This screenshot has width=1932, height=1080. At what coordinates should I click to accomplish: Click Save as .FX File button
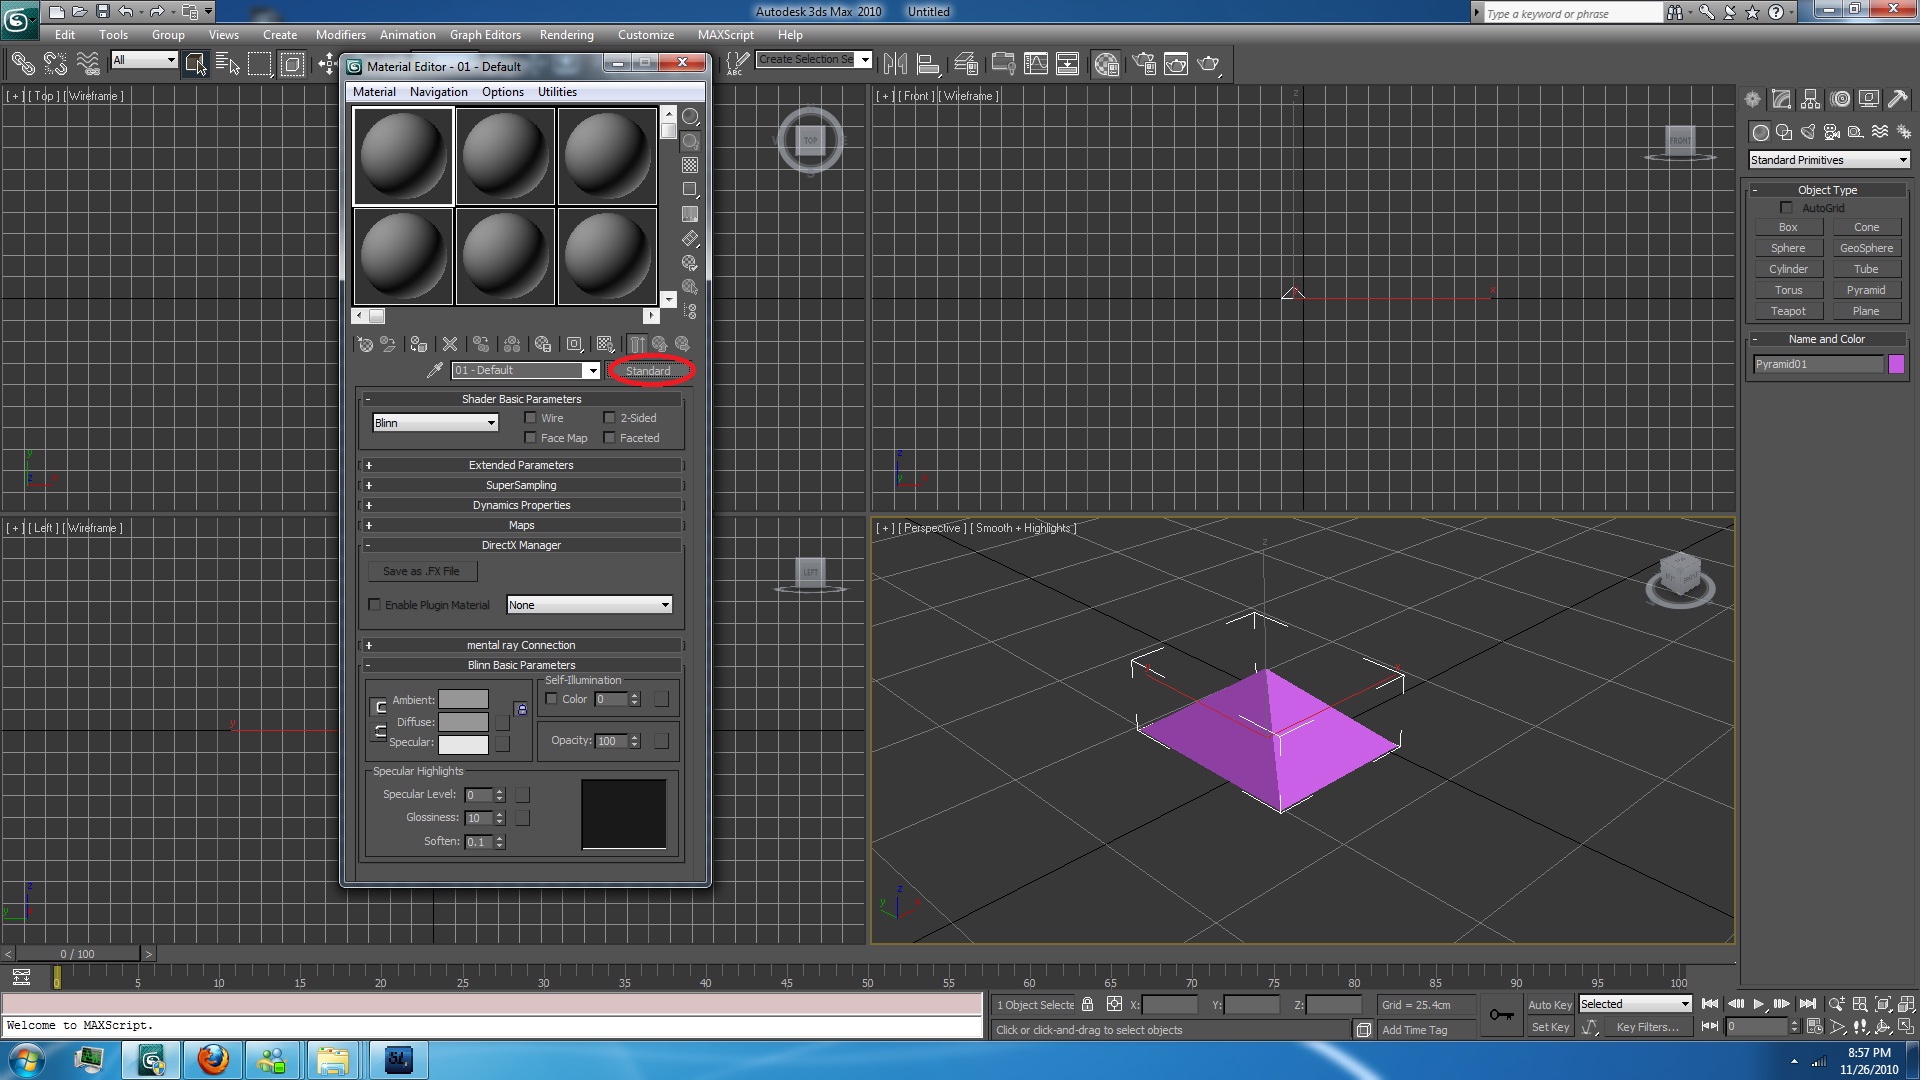pos(421,571)
